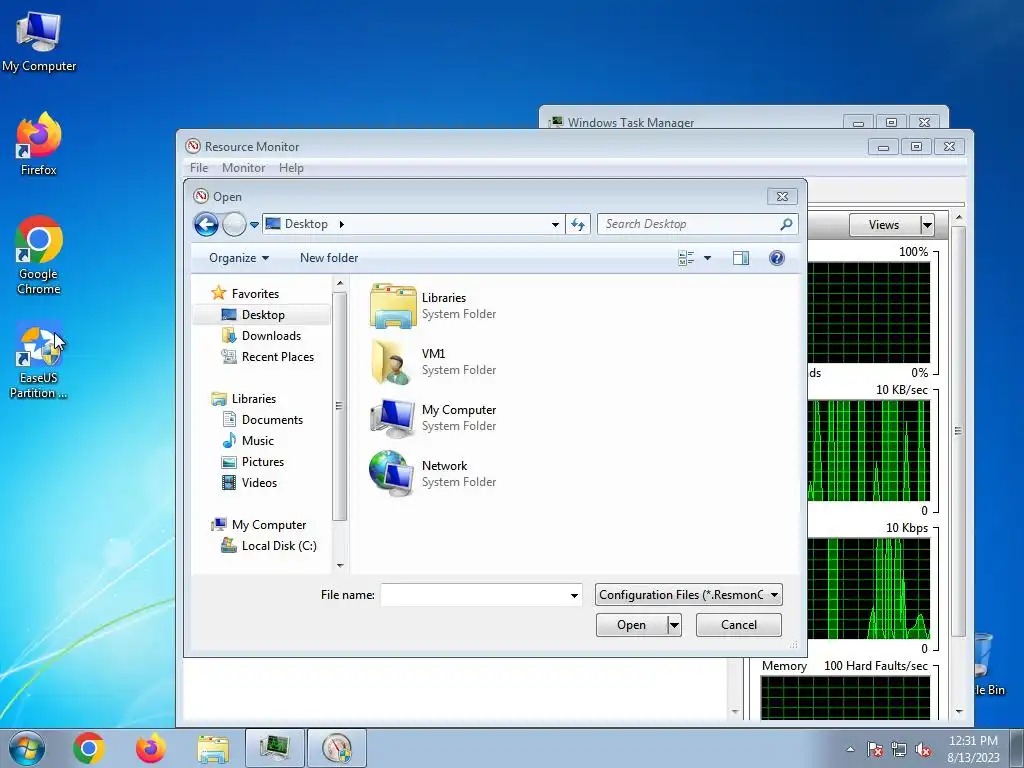
Task: Close the Open dialog
Action: tap(782, 197)
